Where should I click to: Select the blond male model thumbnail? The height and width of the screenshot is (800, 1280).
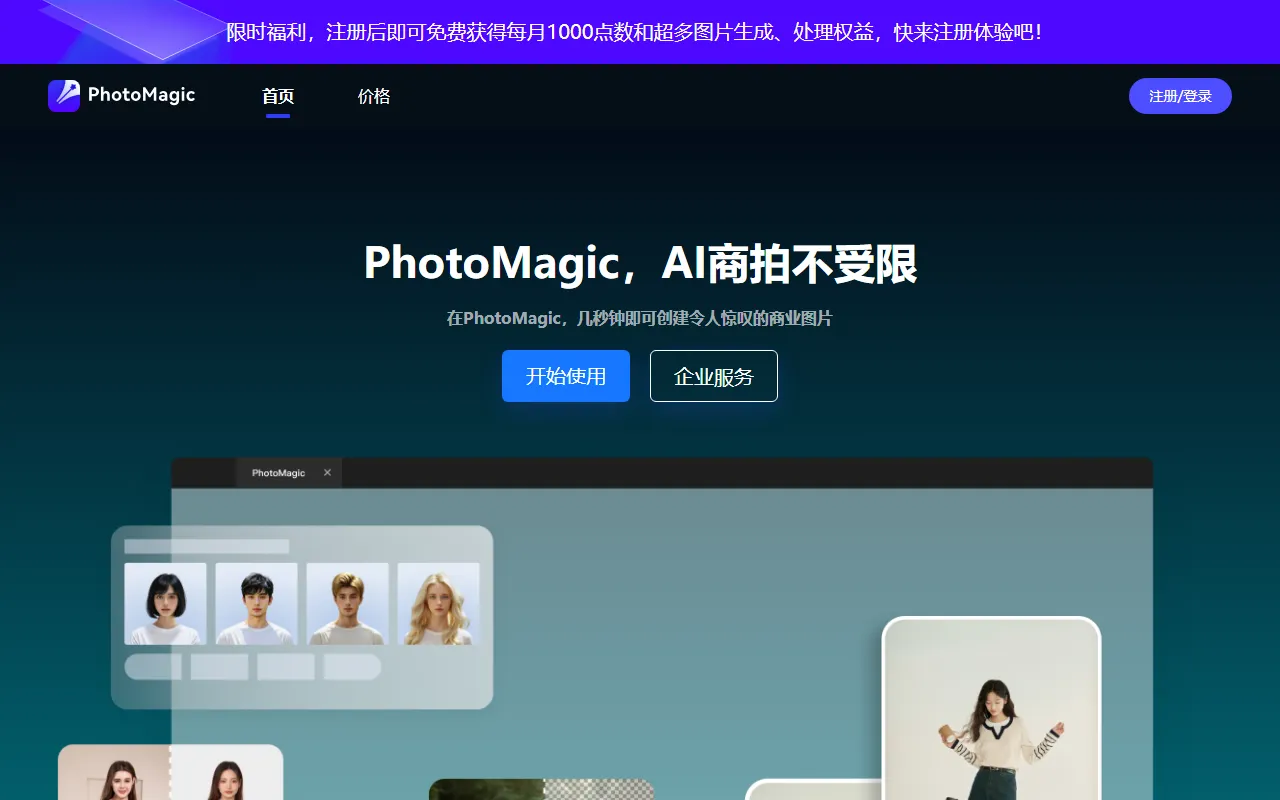pyautogui.click(x=348, y=604)
